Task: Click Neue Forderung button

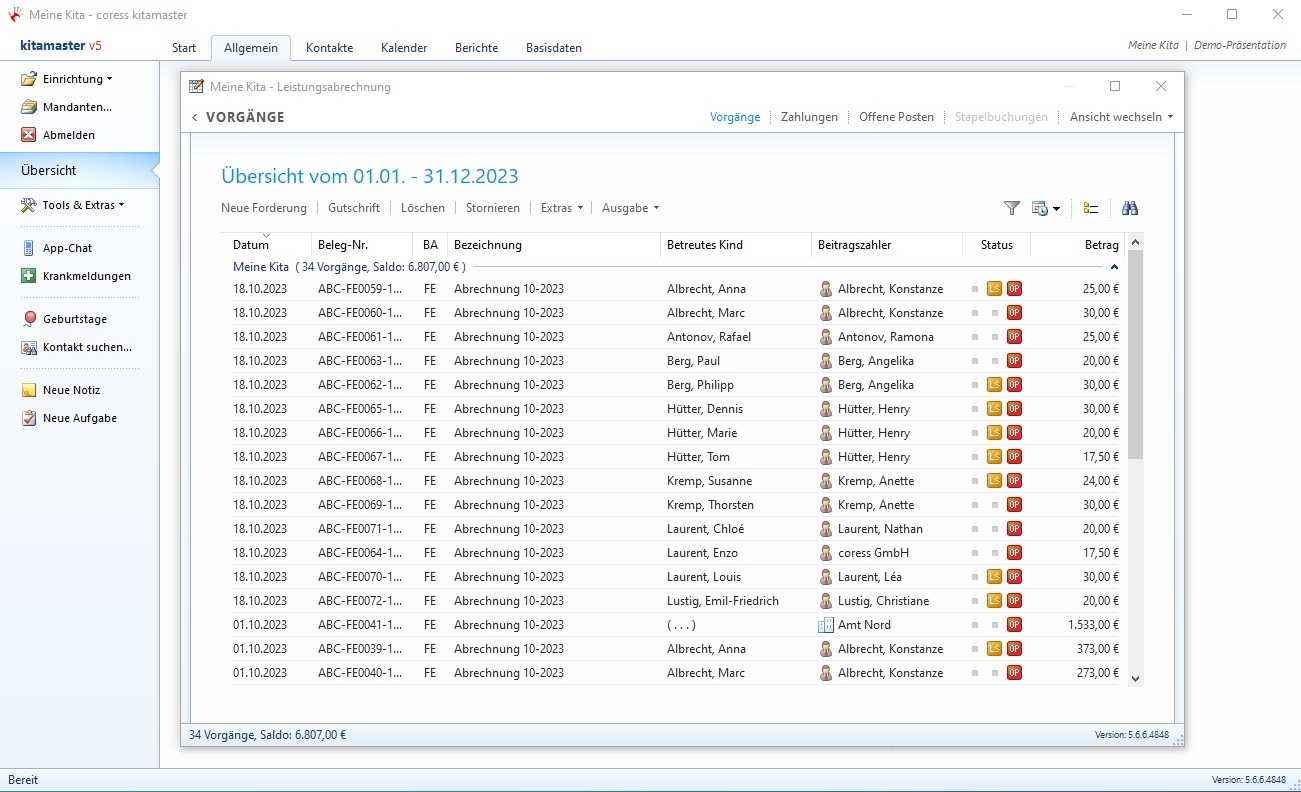Action: click(x=264, y=208)
